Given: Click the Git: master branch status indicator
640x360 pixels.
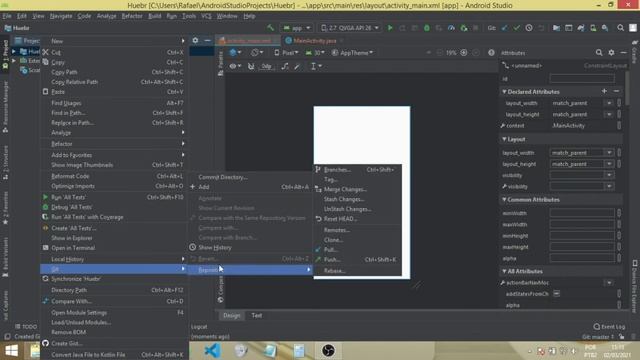Looking at the screenshot, I should pyautogui.click(x=598, y=337).
